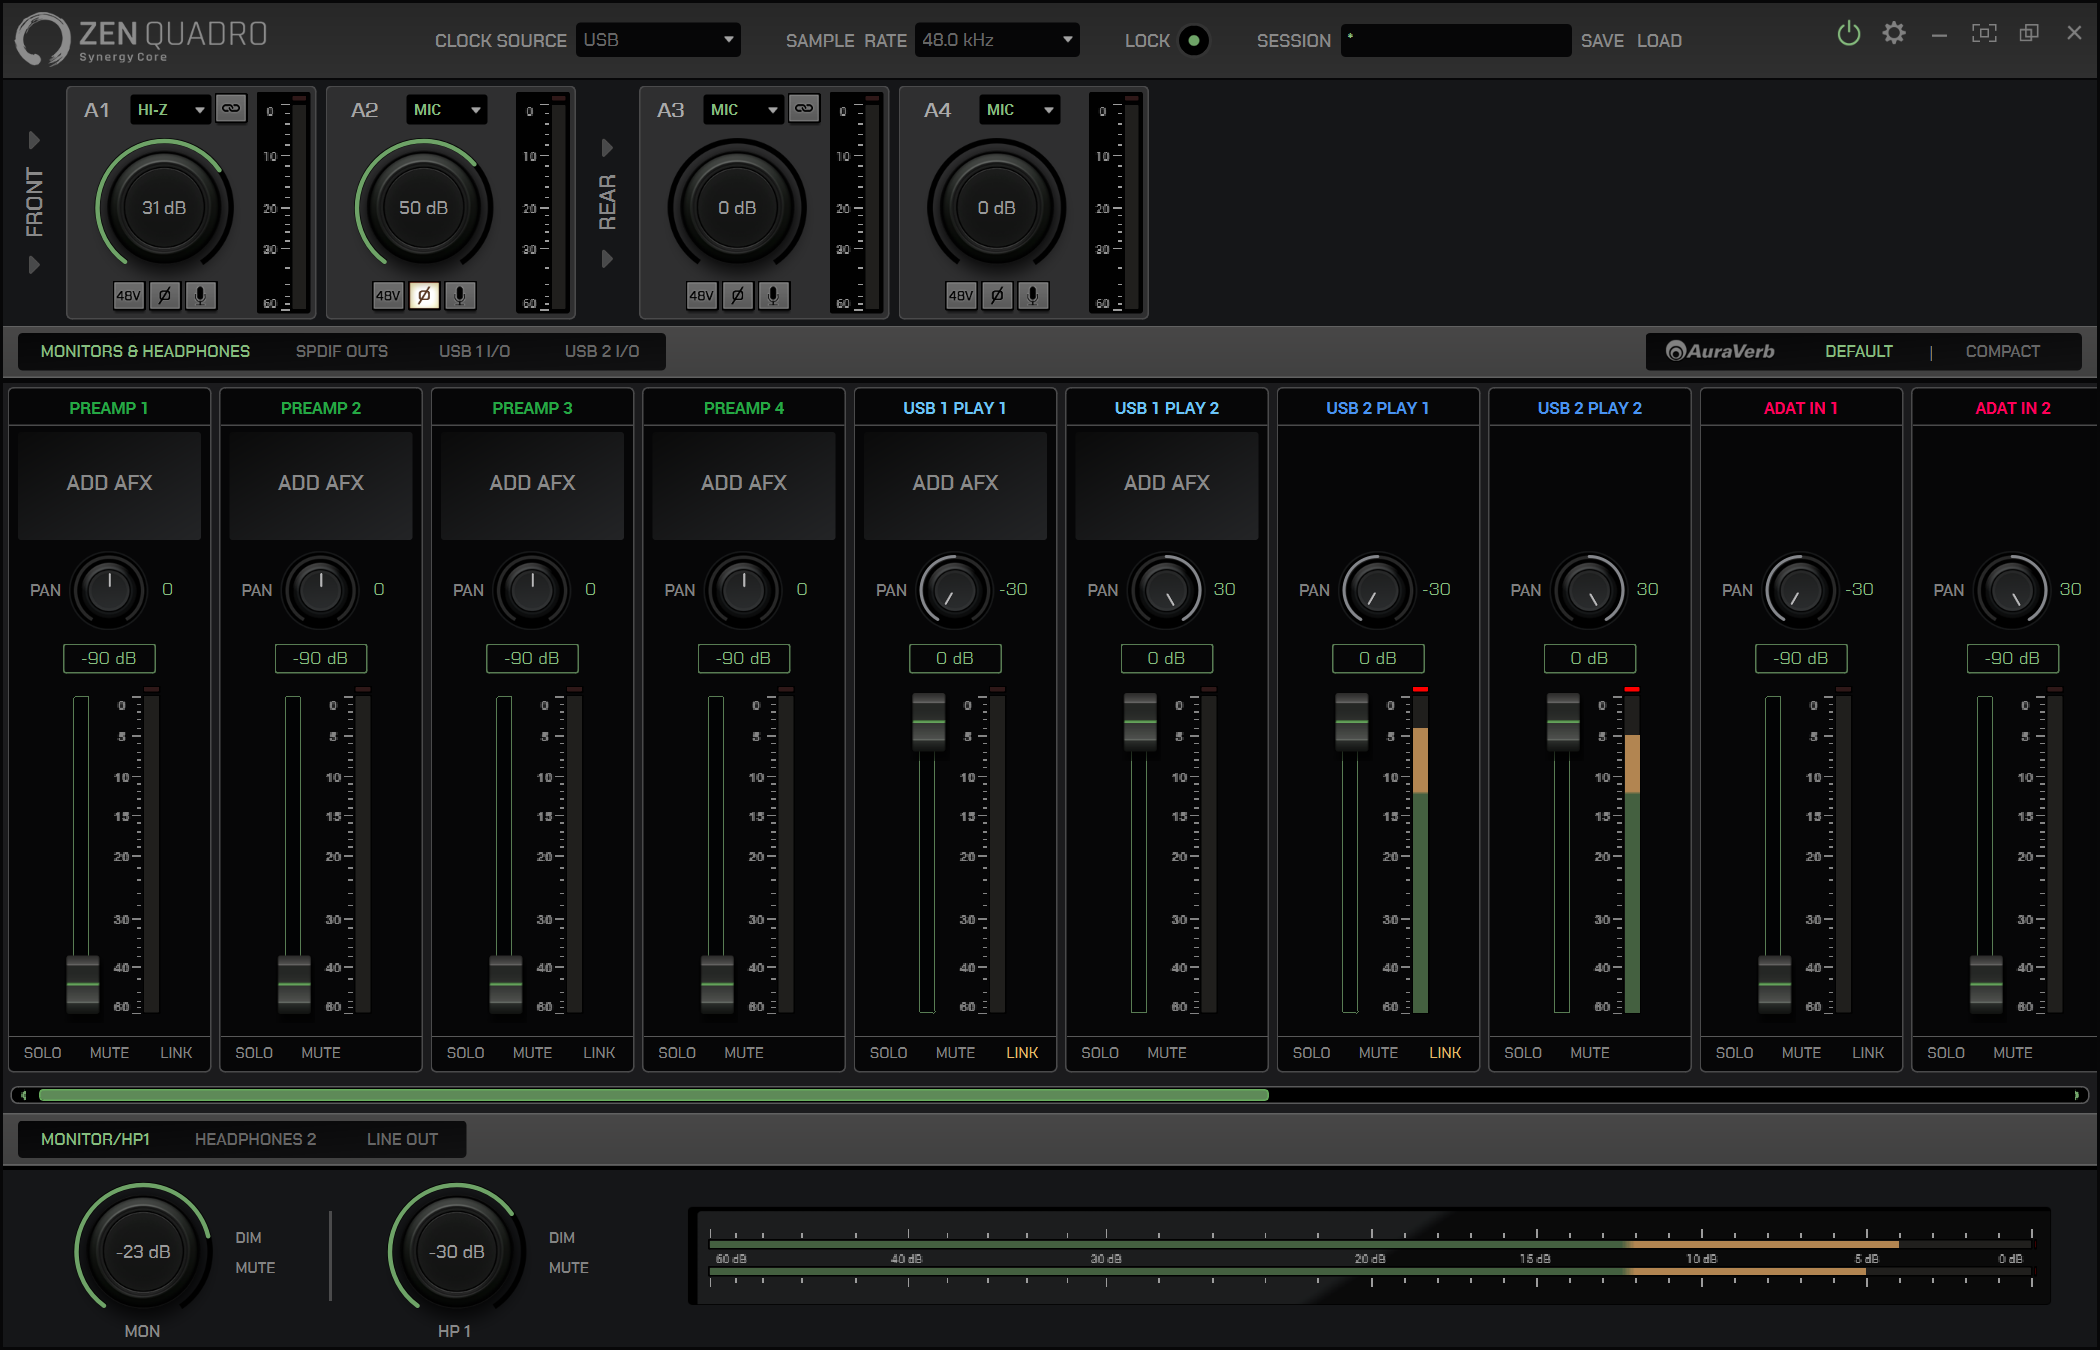Link preamps A1 and A2 with chain icon
Image resolution: width=2100 pixels, height=1350 pixels.
coord(231,108)
